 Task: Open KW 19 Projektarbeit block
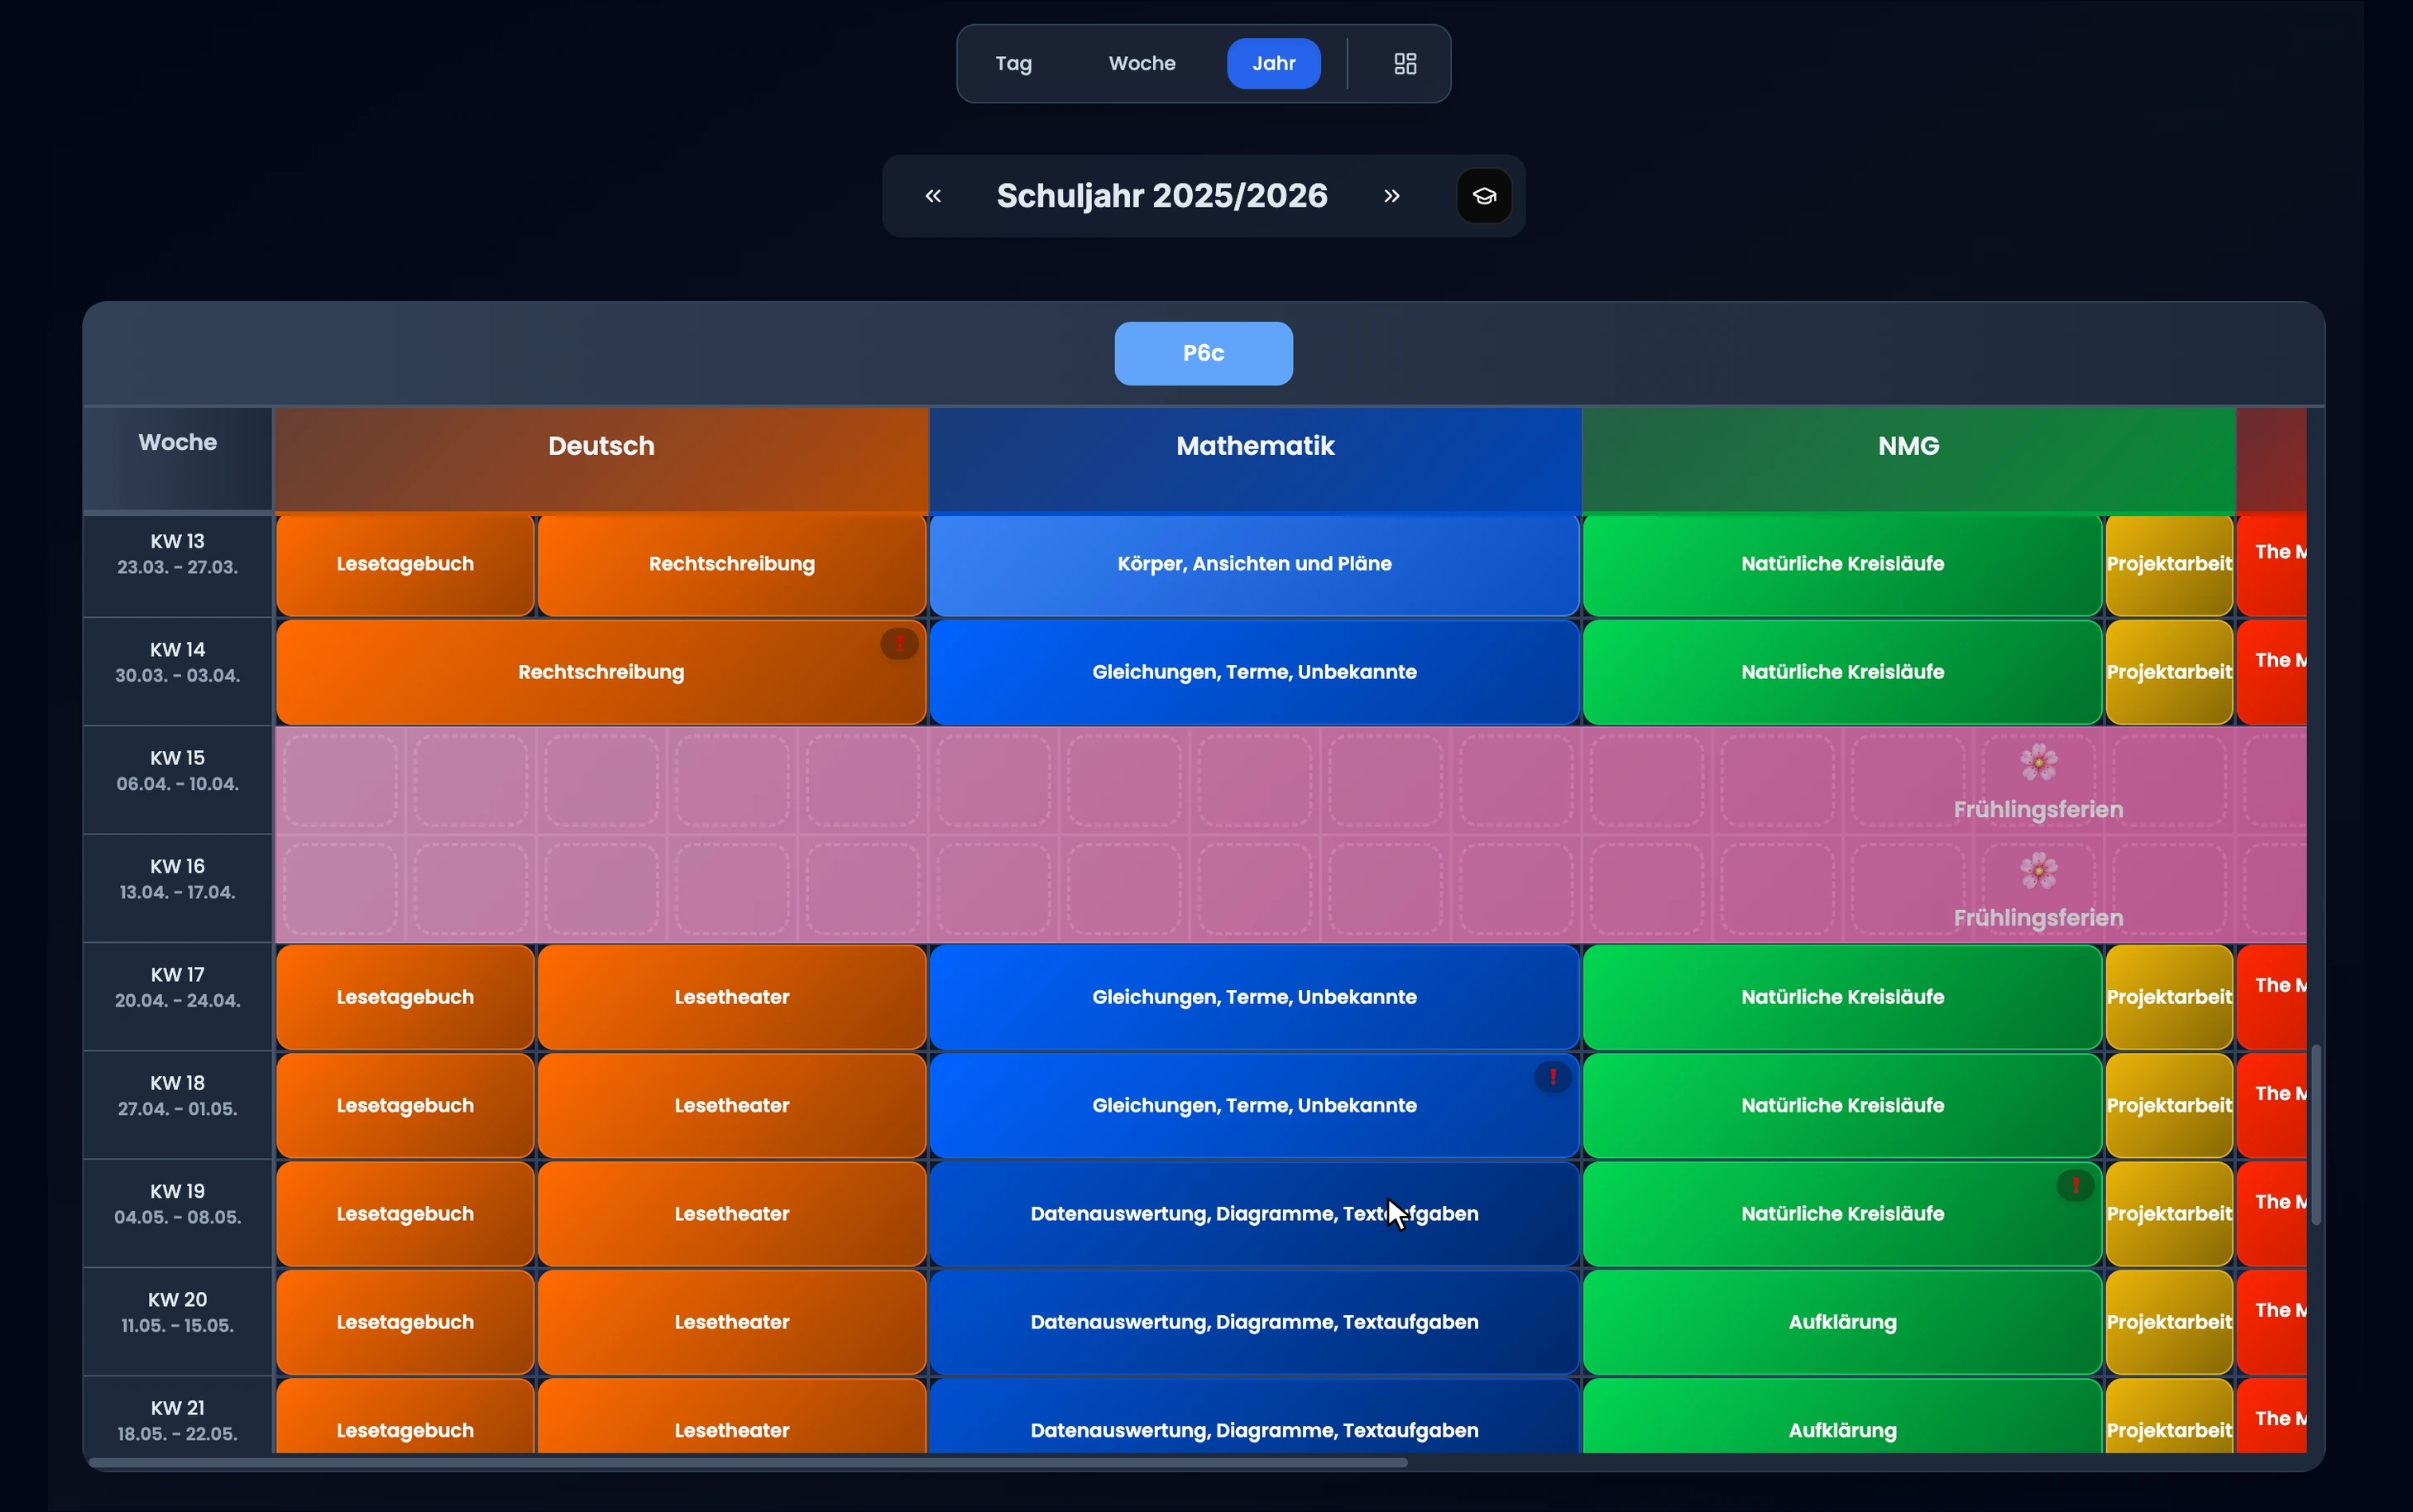[x=2169, y=1214]
